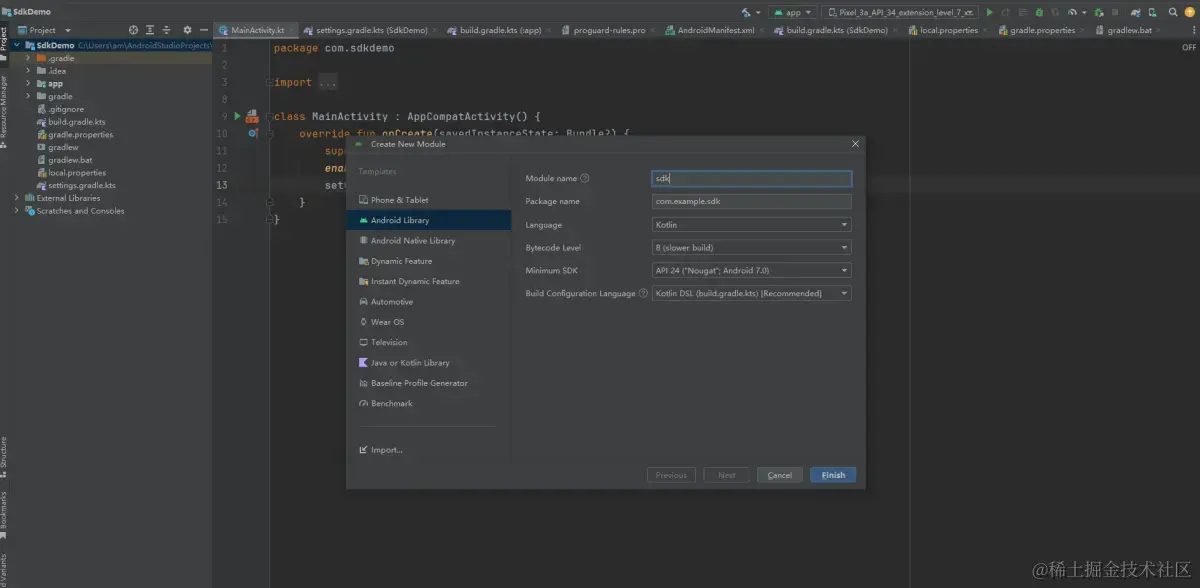
Task: Select the Phone & Tablet template
Action: (428, 200)
